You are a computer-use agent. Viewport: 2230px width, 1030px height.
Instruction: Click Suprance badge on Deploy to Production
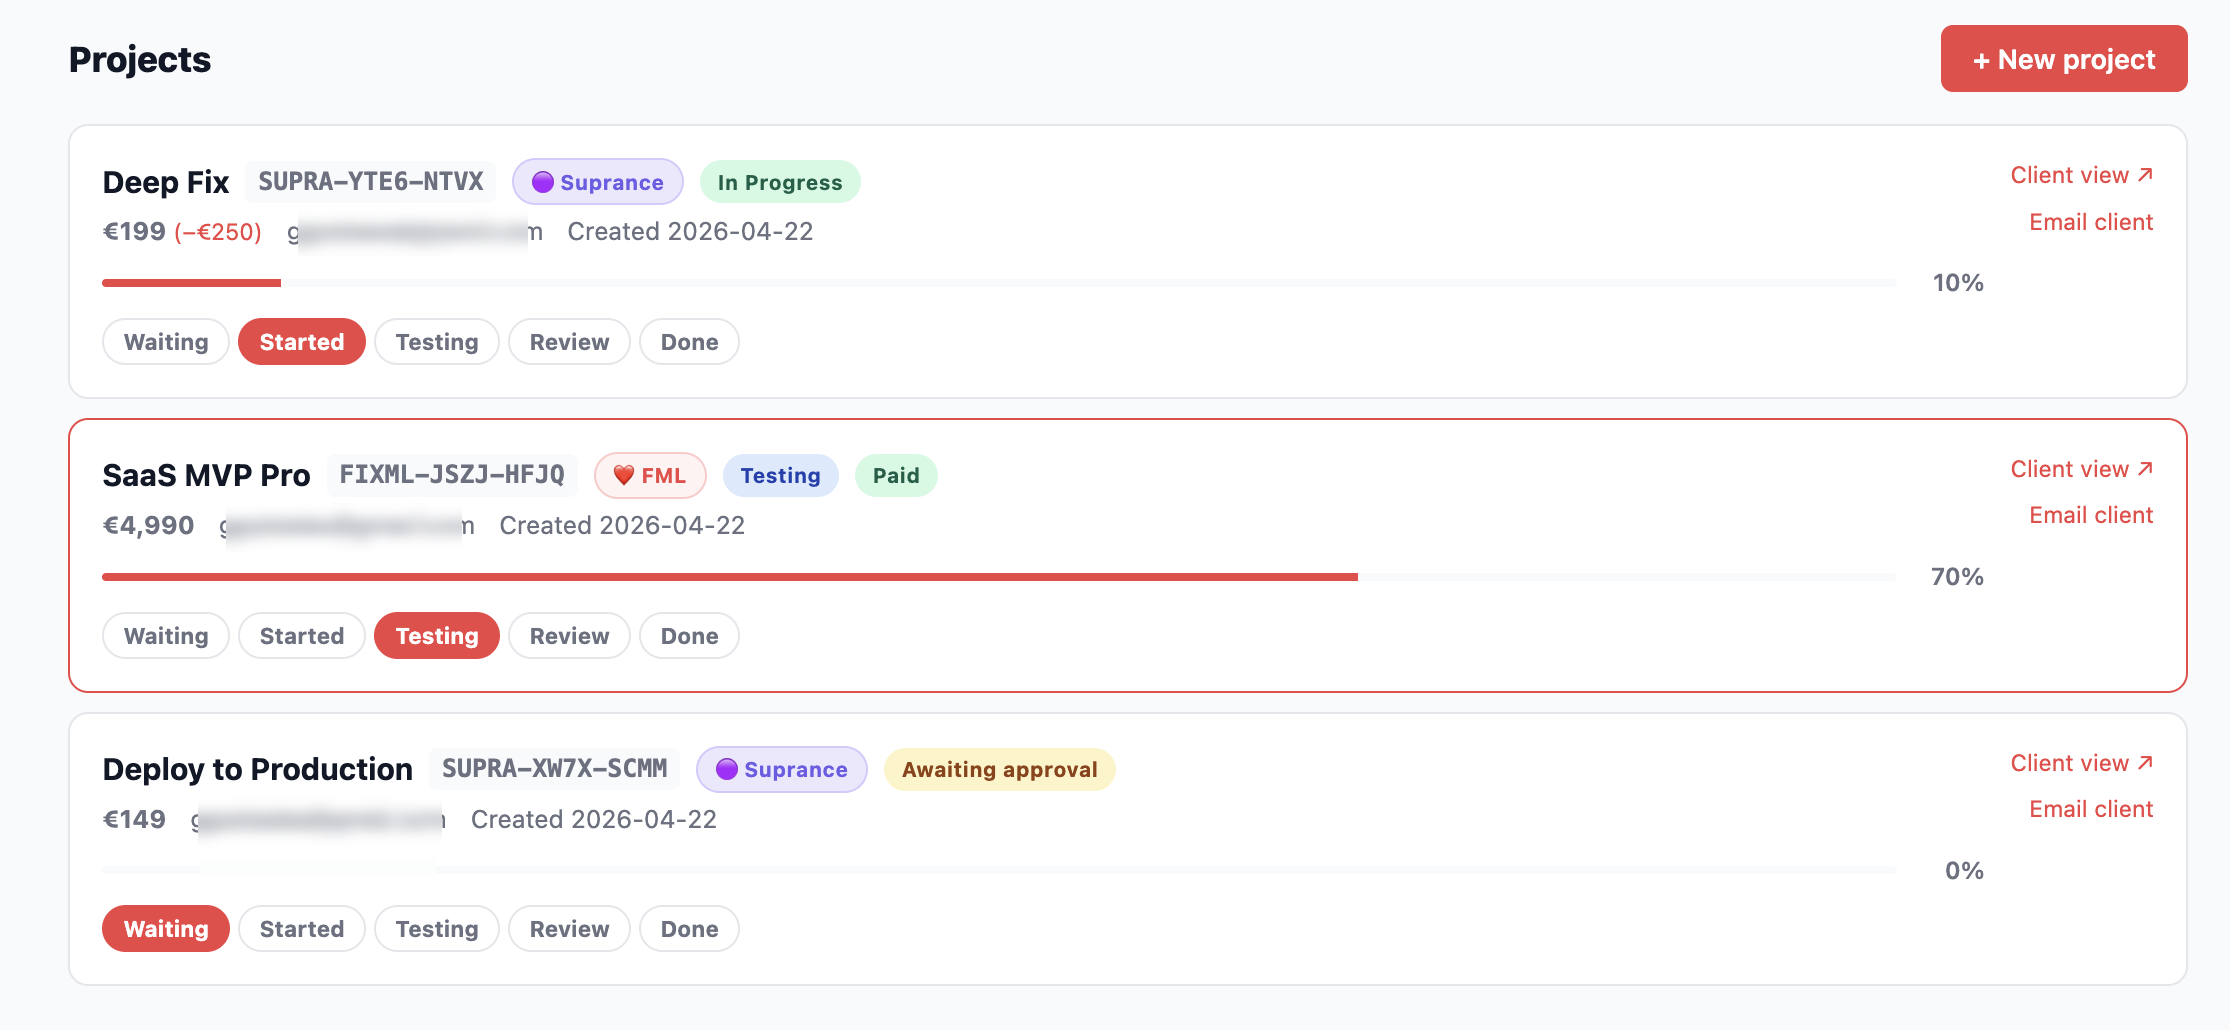point(782,769)
